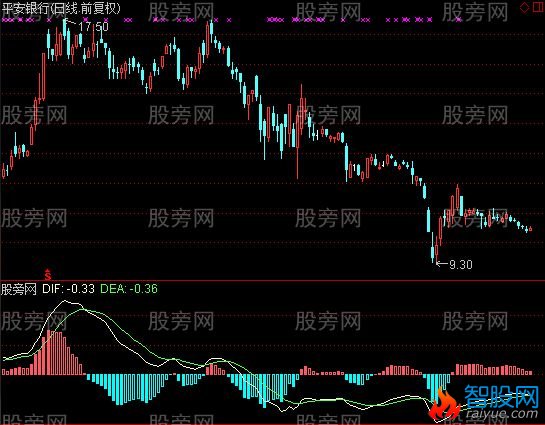Click the 股旁网 indicator name beside DIF
The width and height of the screenshot is (545, 425).
19,289
